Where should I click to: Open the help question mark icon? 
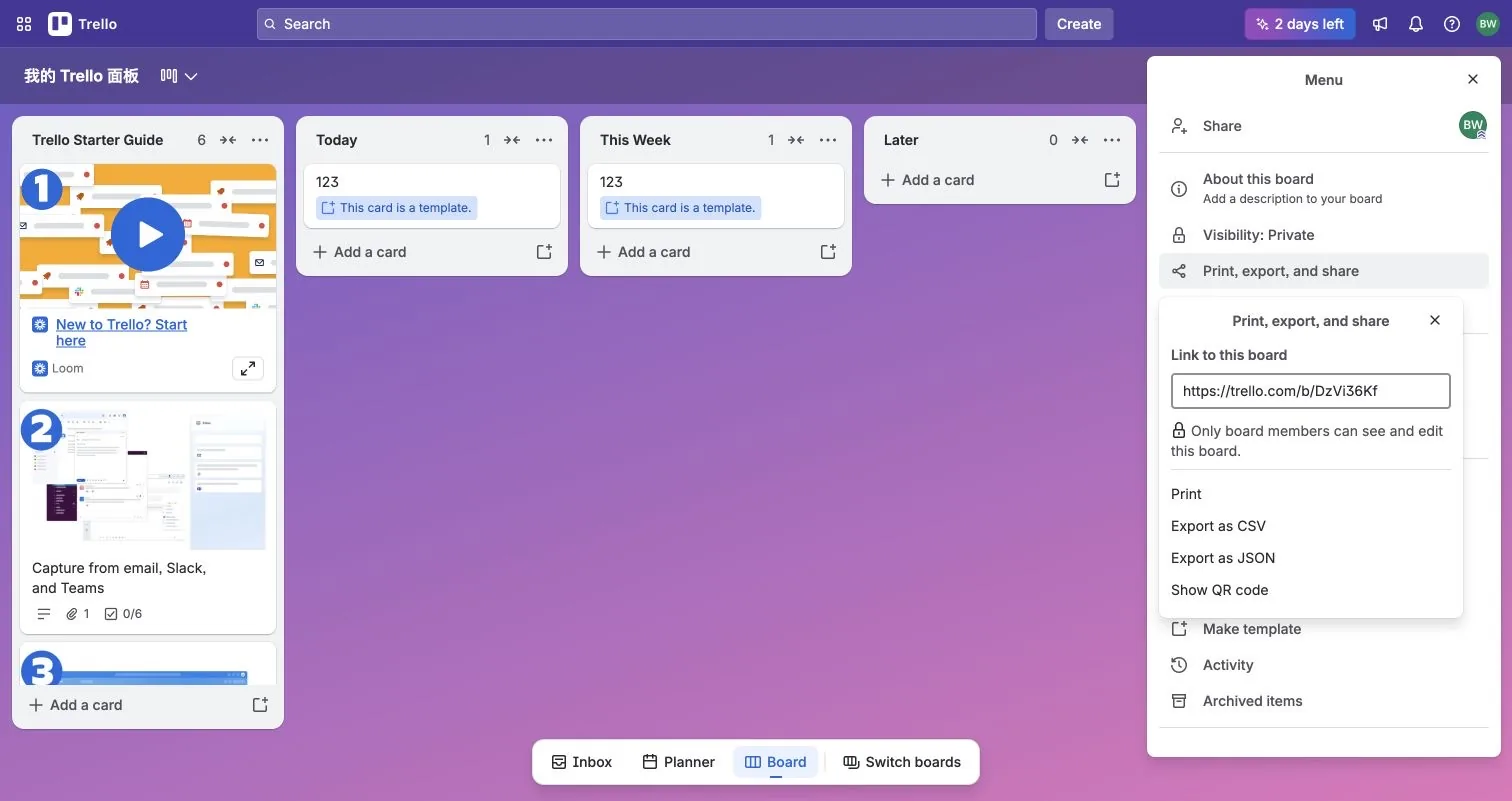tap(1452, 24)
